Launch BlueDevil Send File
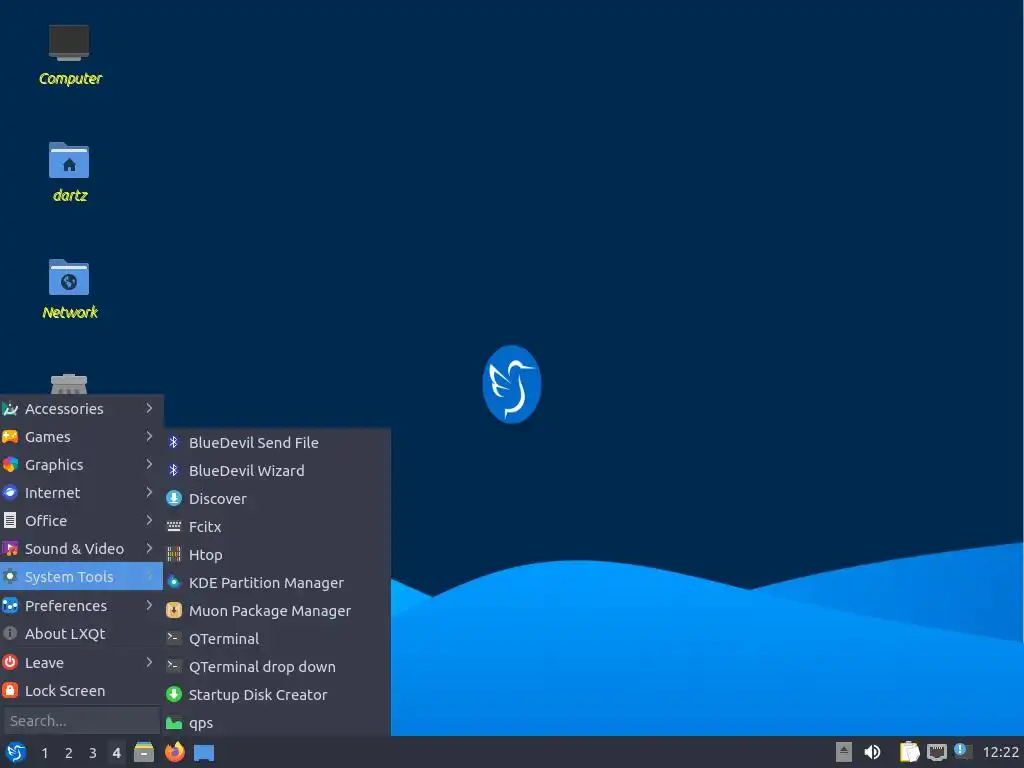1024x768 pixels. click(x=278, y=443)
